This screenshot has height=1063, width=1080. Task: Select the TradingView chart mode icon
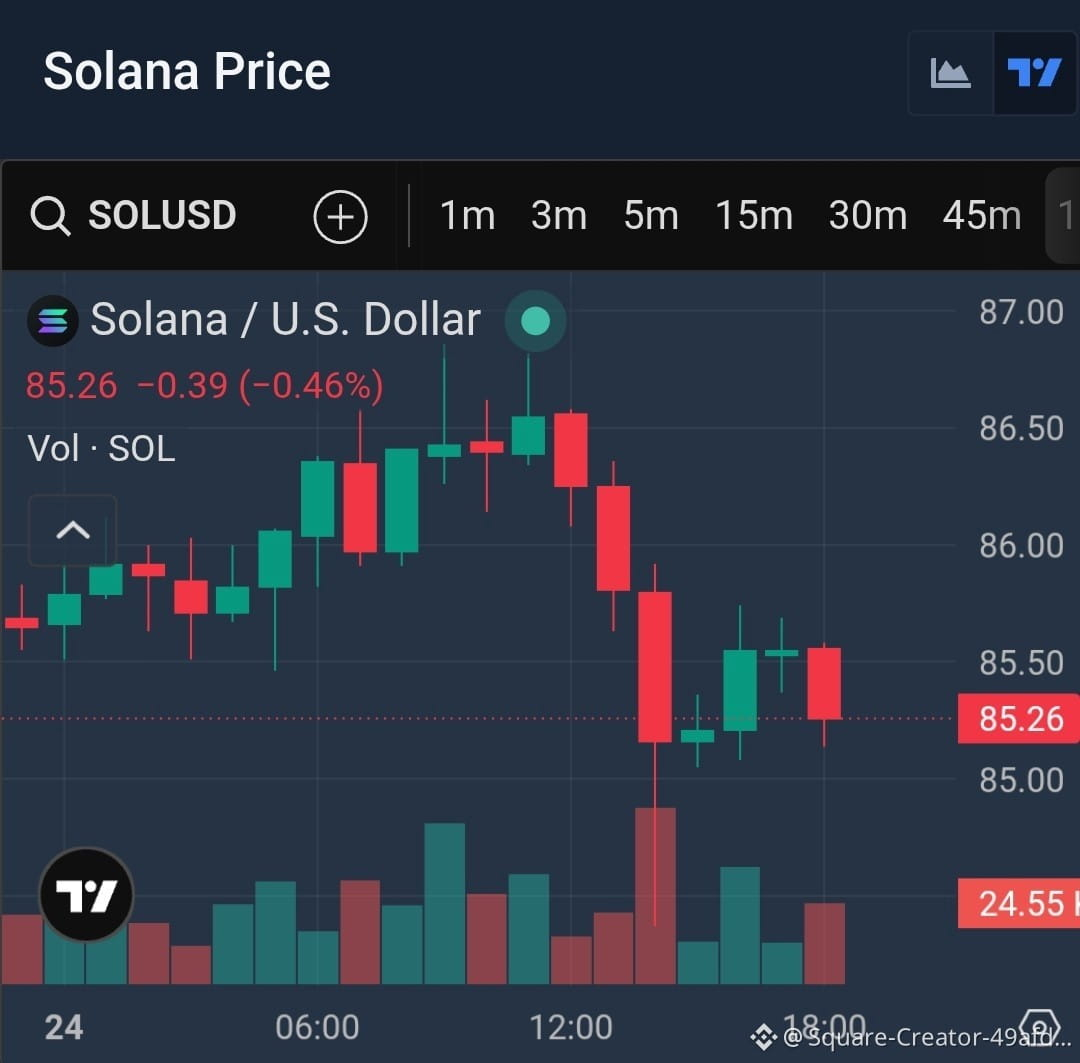pos(1034,73)
